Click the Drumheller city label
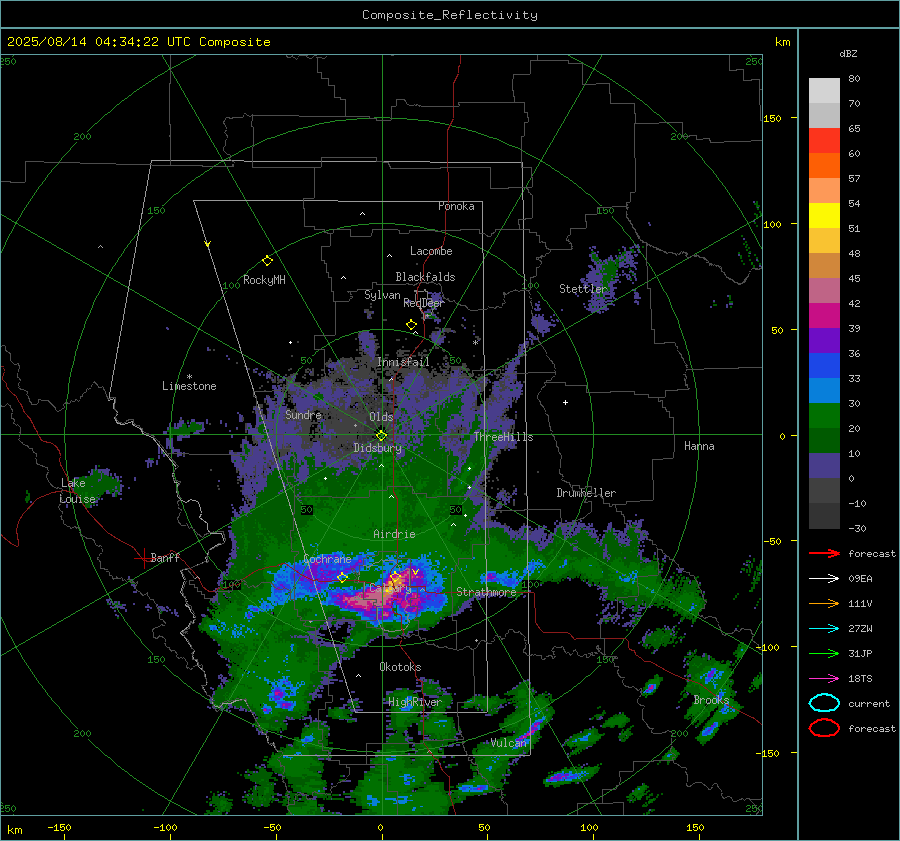This screenshot has height=841, width=900. click(586, 493)
